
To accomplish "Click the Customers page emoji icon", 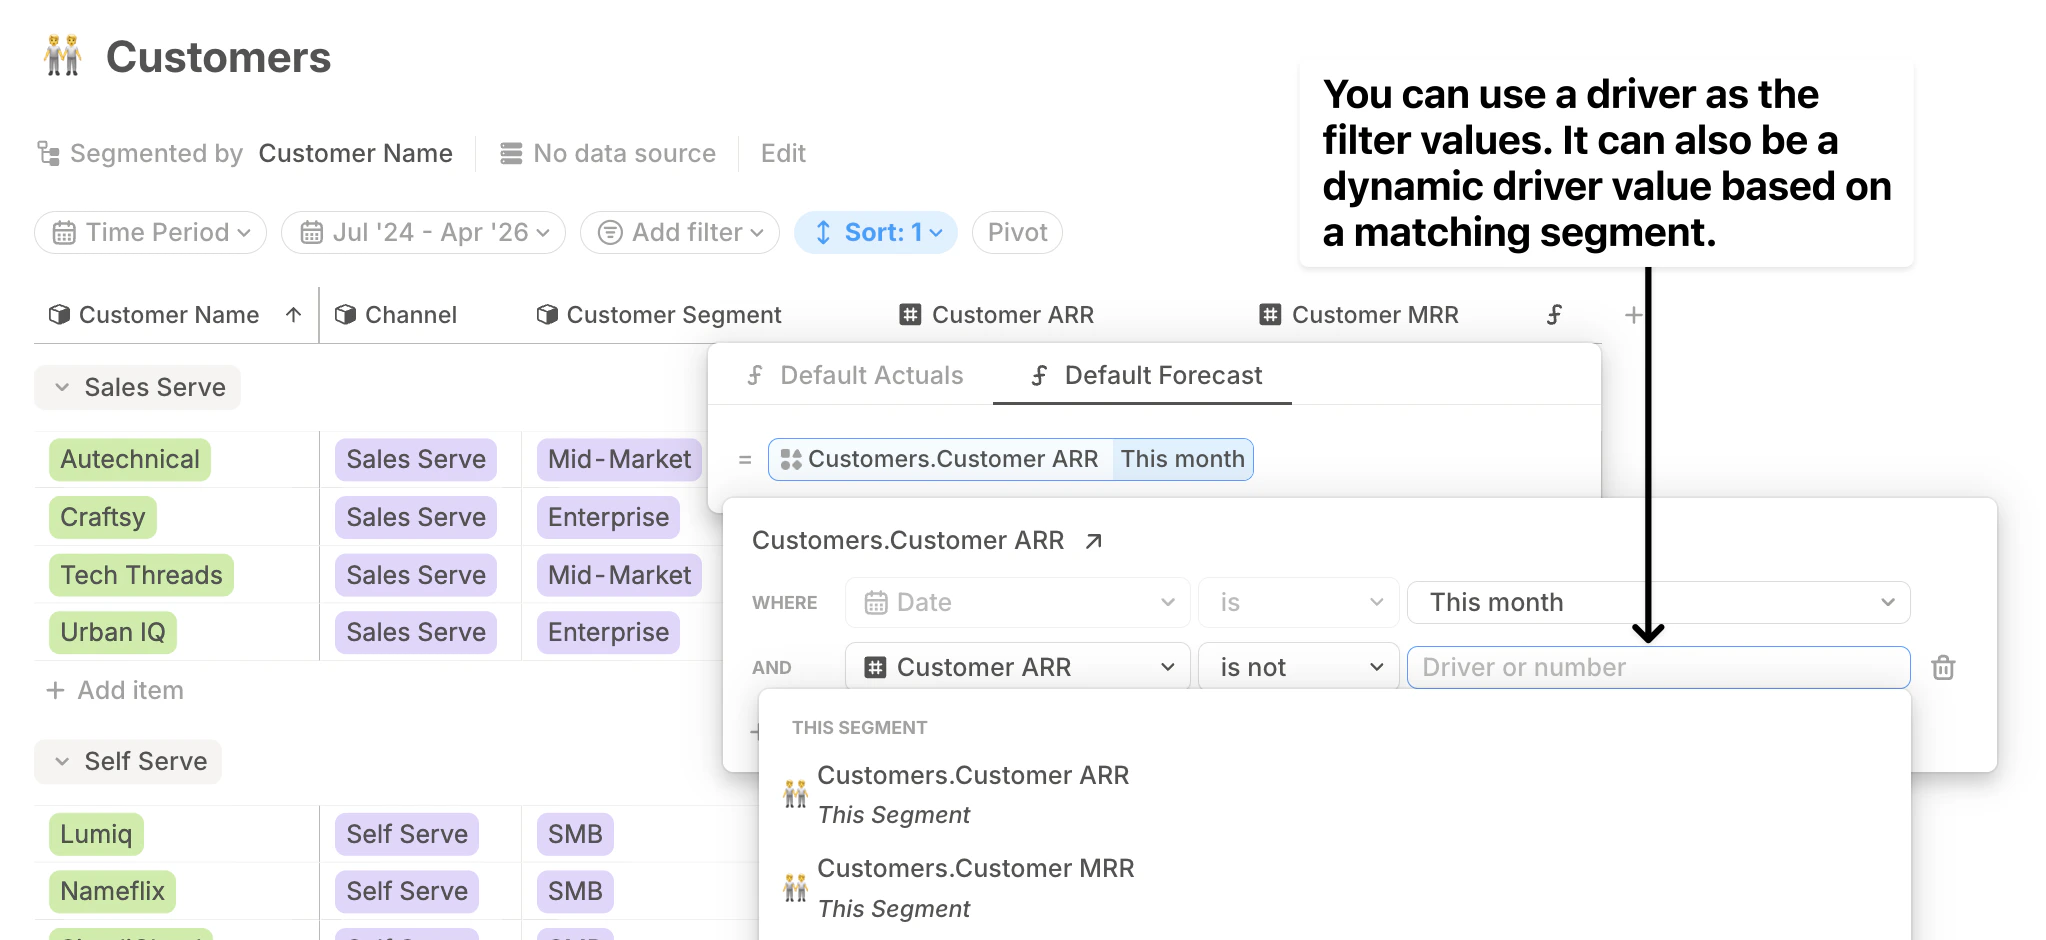I will pos(63,56).
